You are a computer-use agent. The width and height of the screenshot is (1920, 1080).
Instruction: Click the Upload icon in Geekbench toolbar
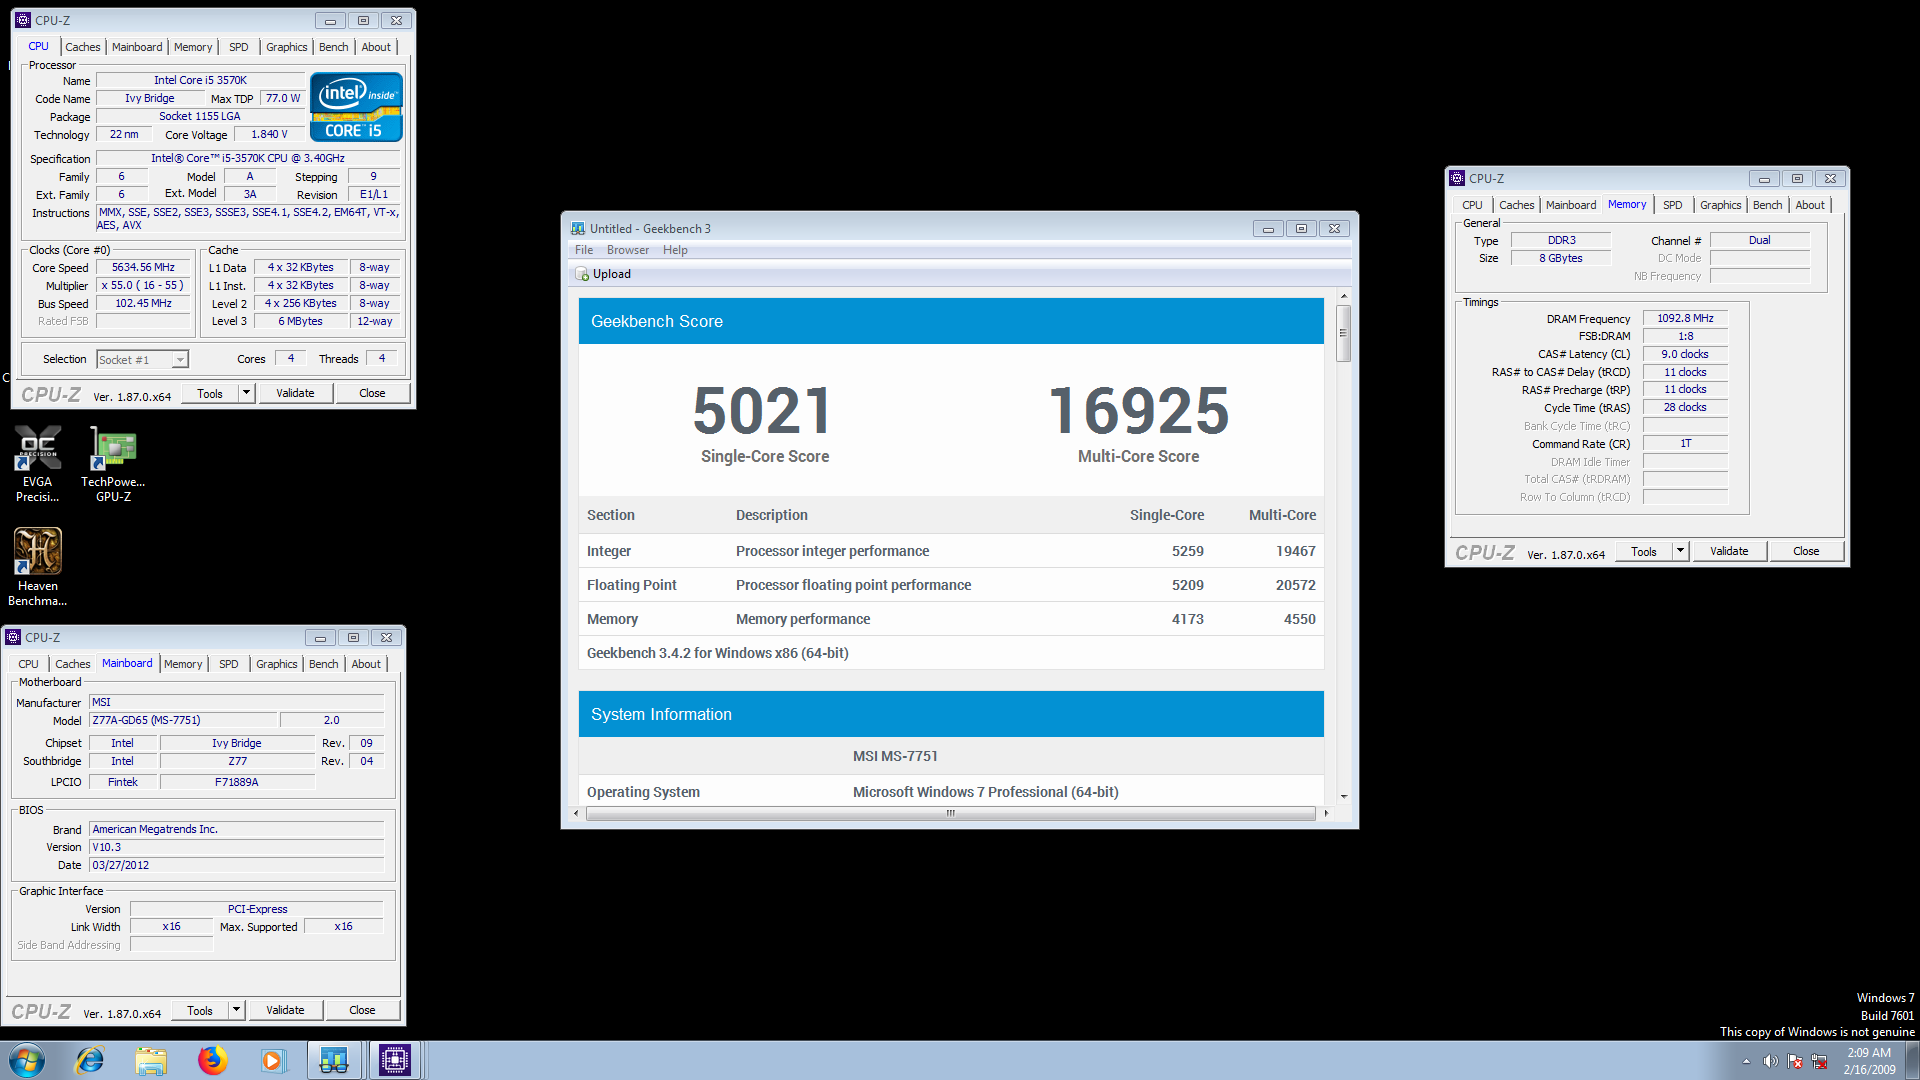click(582, 274)
